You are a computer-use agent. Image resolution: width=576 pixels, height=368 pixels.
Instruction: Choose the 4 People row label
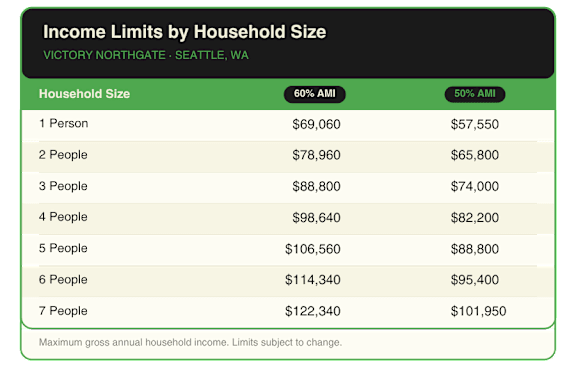[63, 217]
